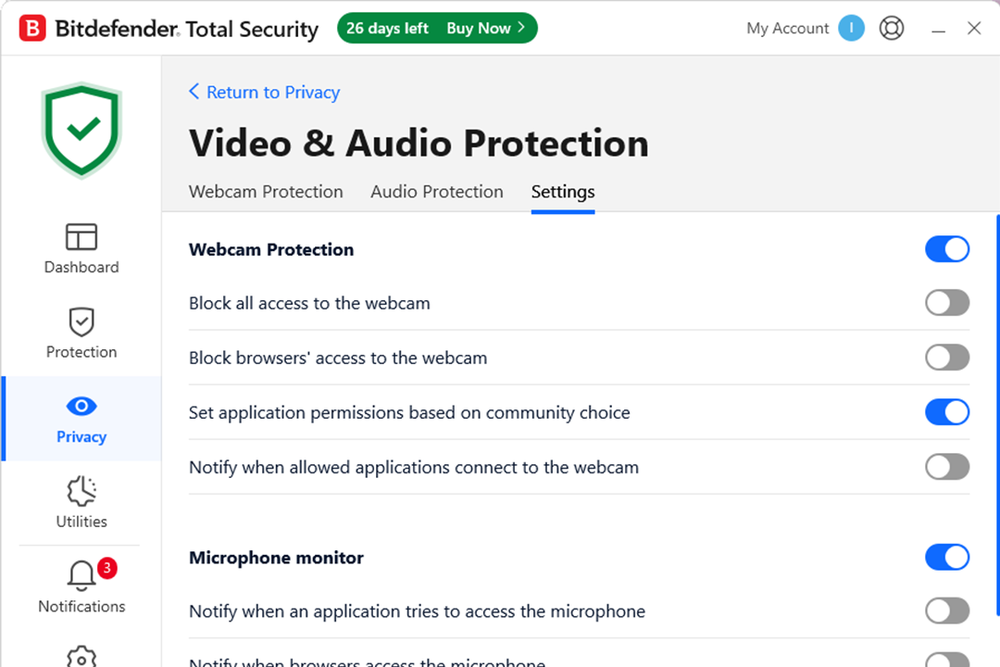Viewport: 1000px width, 667px height.
Task: Enable Block browsers' access to the webcam
Action: click(x=947, y=357)
